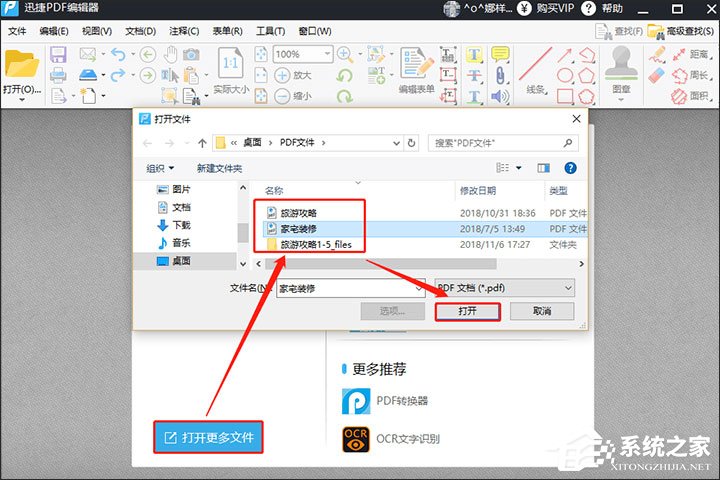This screenshot has width=720, height=480.
Task: Click the navigation pane vertical scrollbar thumb
Action: coord(243,233)
